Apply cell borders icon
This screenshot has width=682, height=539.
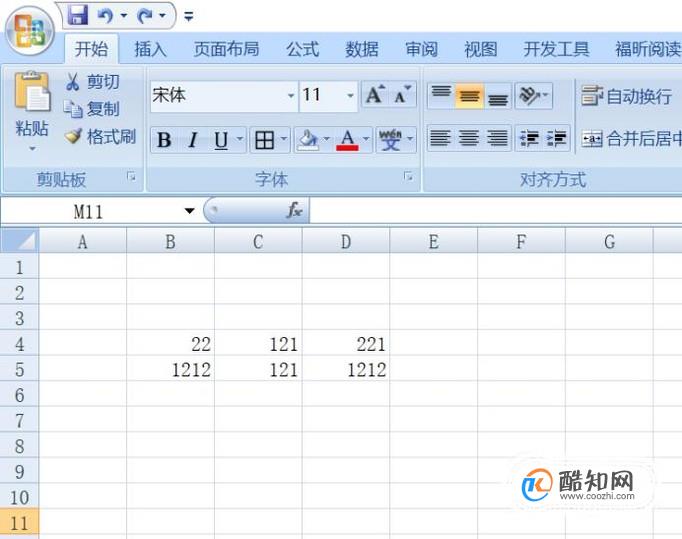pos(264,140)
